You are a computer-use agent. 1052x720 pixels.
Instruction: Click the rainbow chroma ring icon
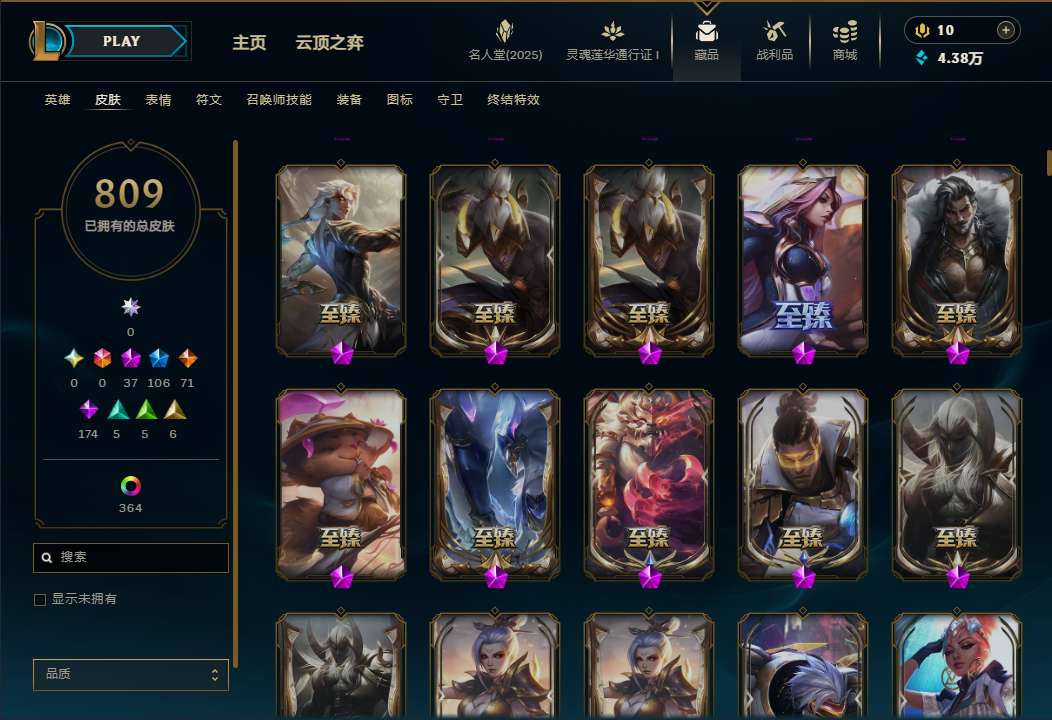(x=131, y=486)
